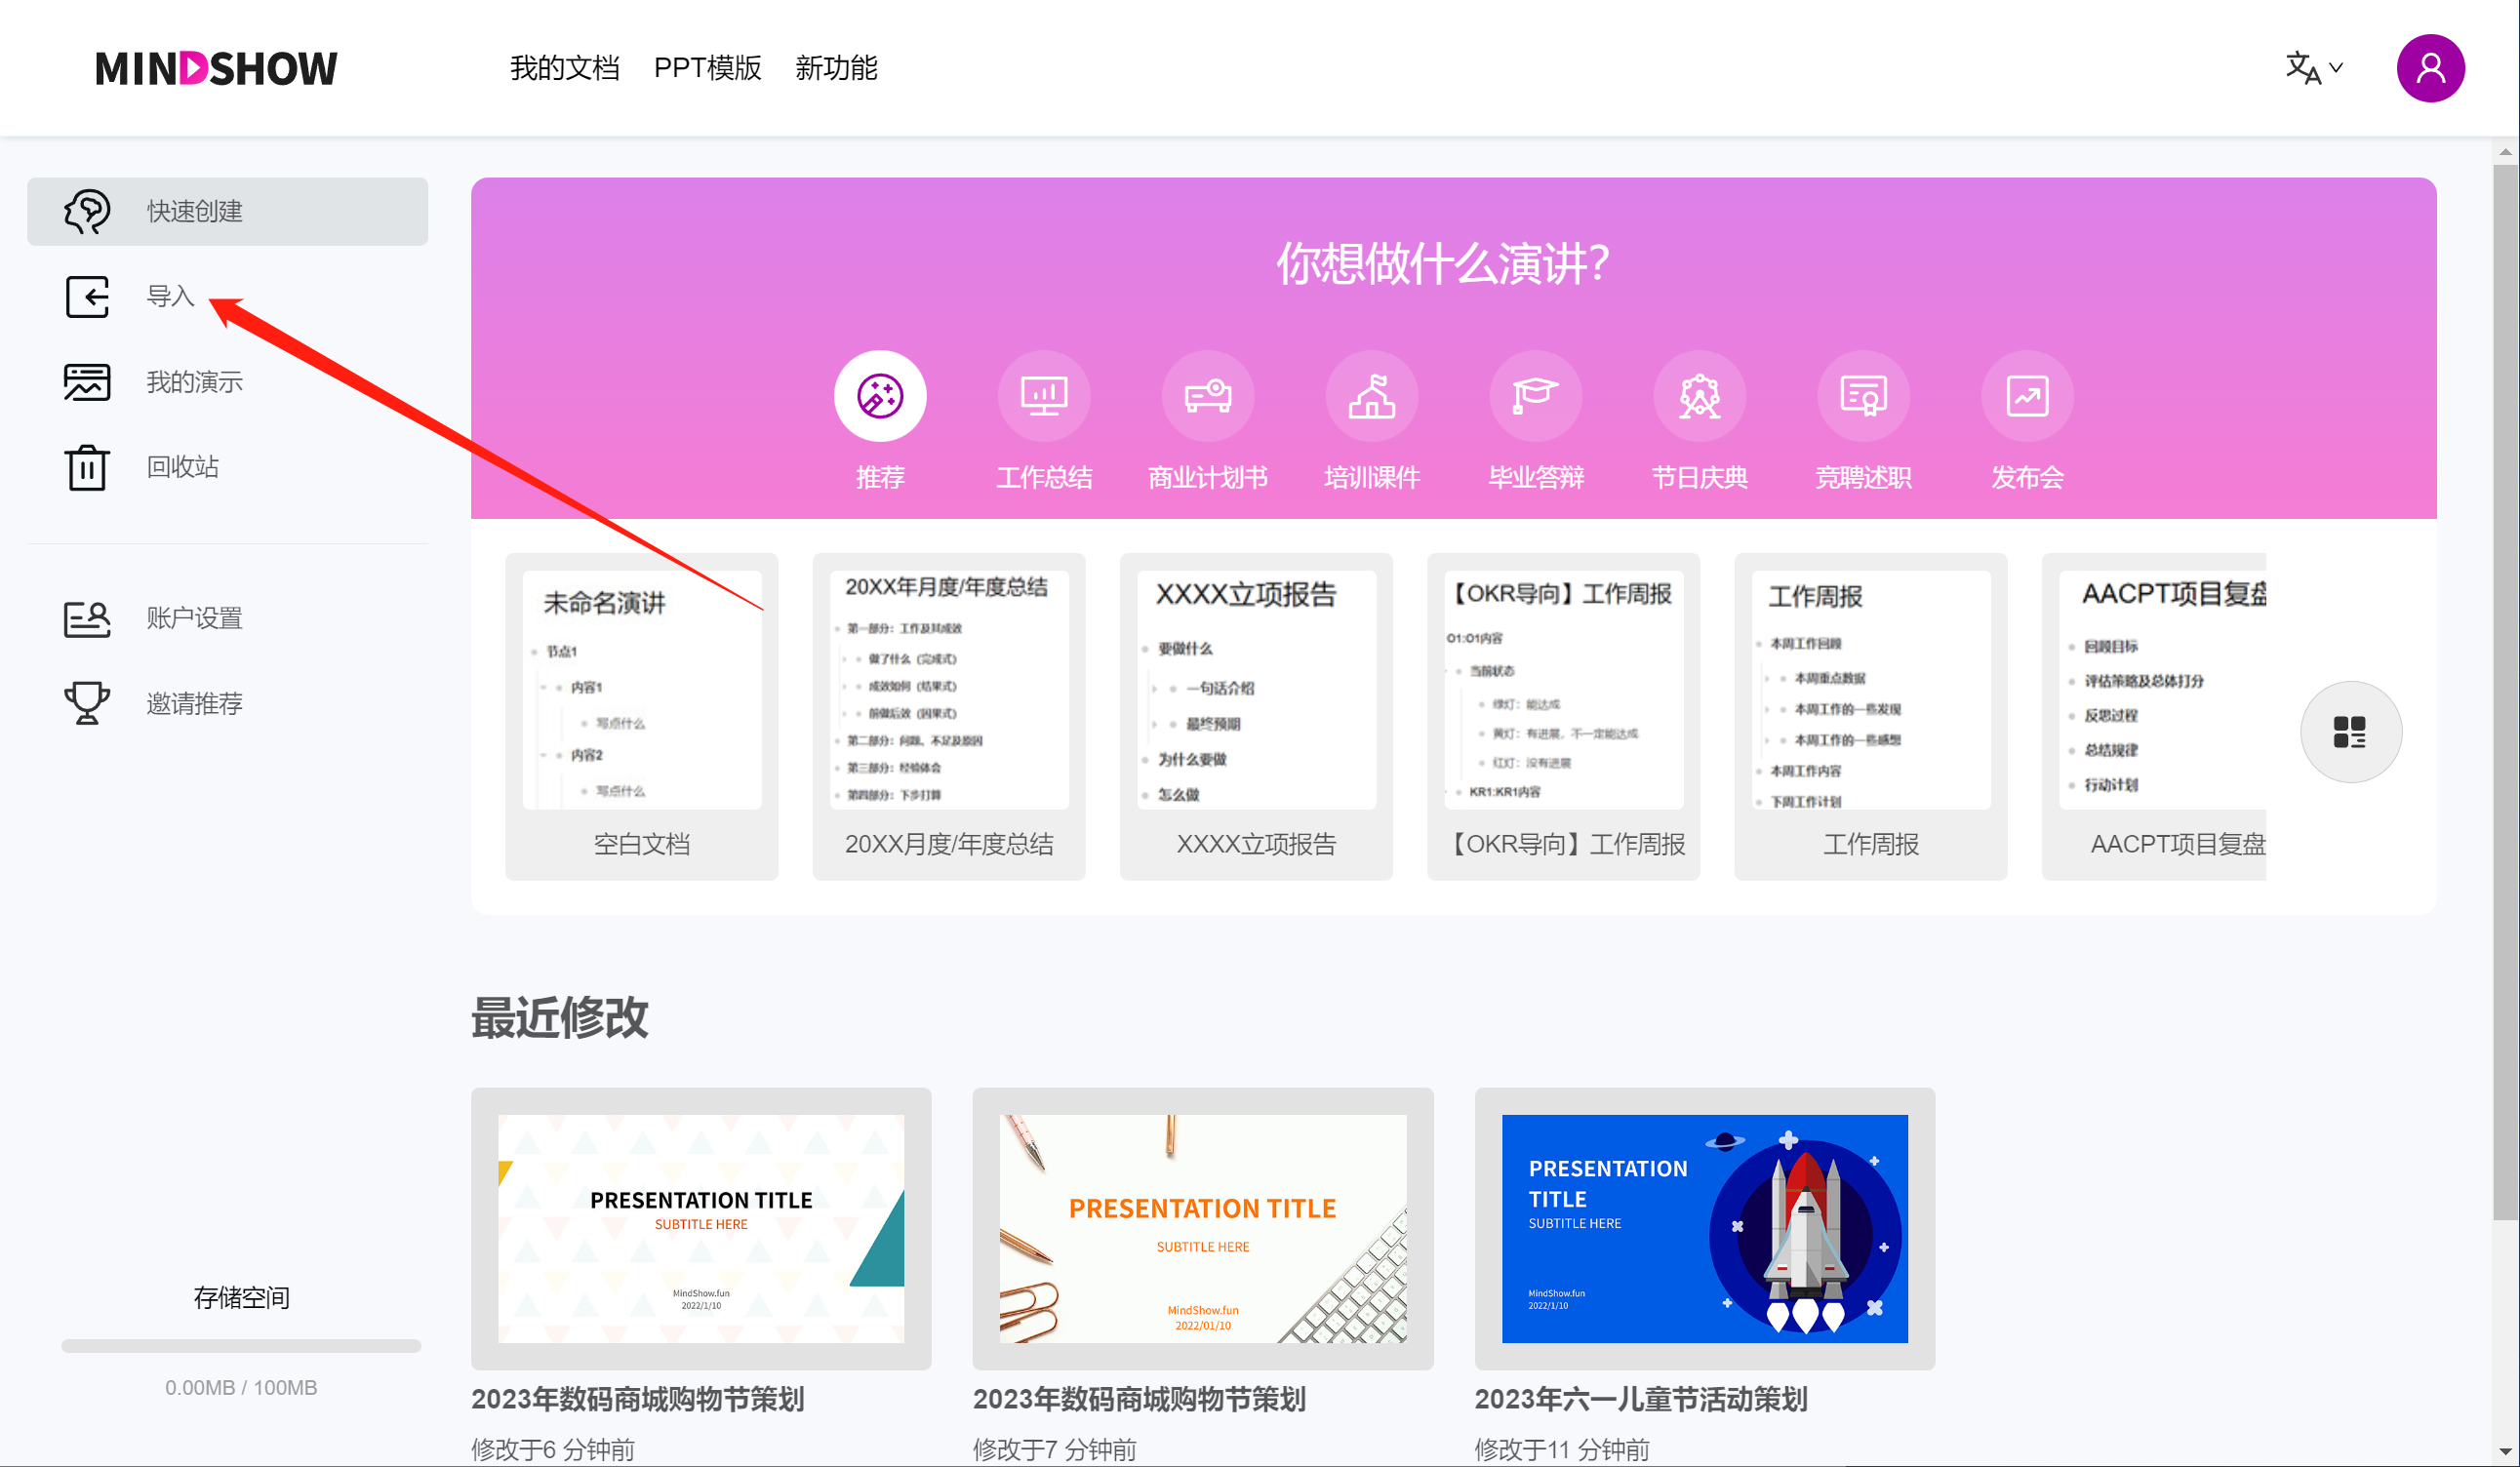Expand the language translation dropdown
Viewport: 2520px width, 1467px height.
tap(2313, 68)
